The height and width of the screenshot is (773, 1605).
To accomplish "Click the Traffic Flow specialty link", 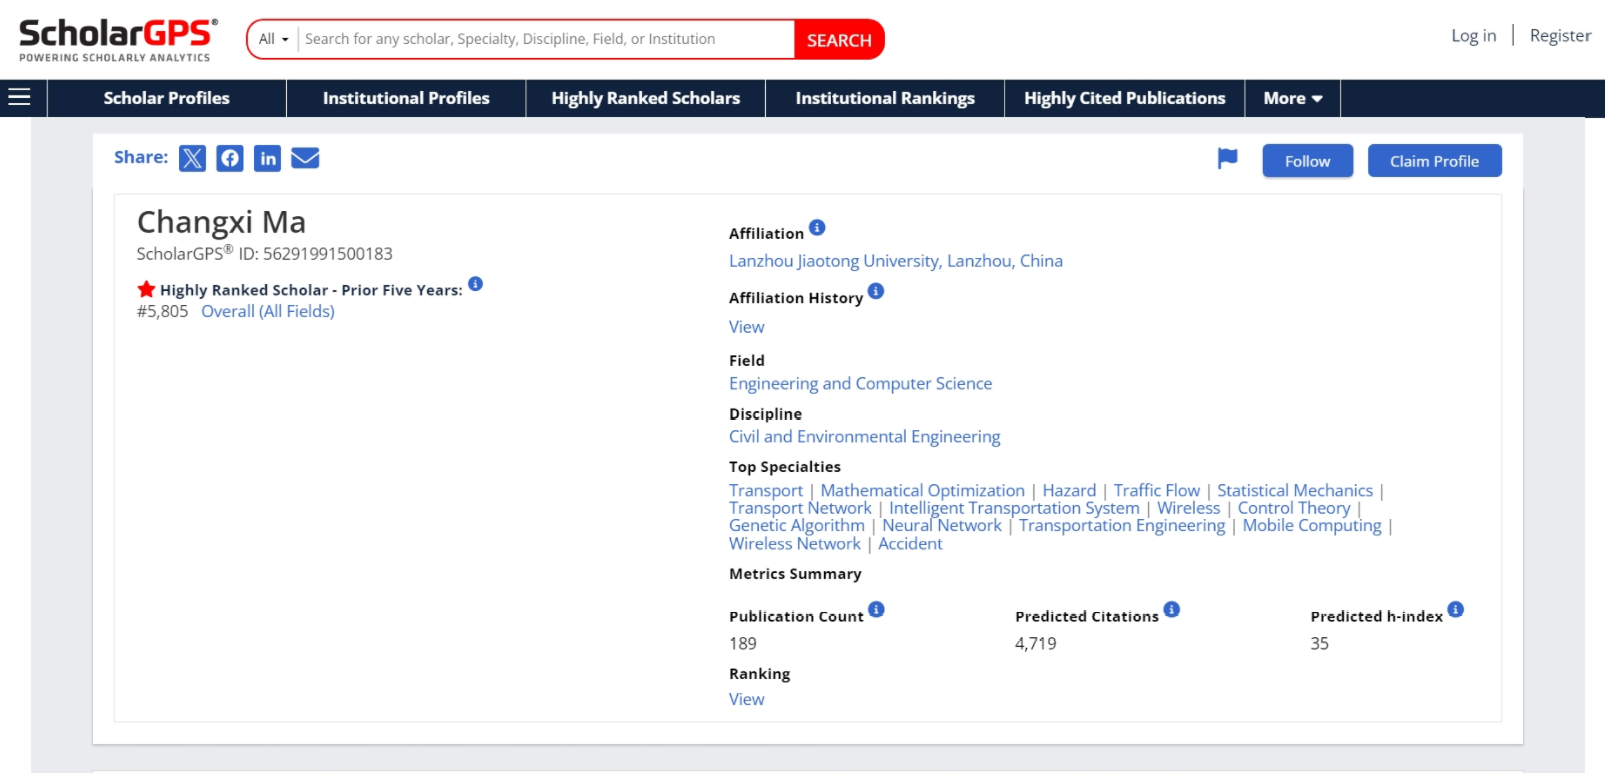I will (1156, 490).
